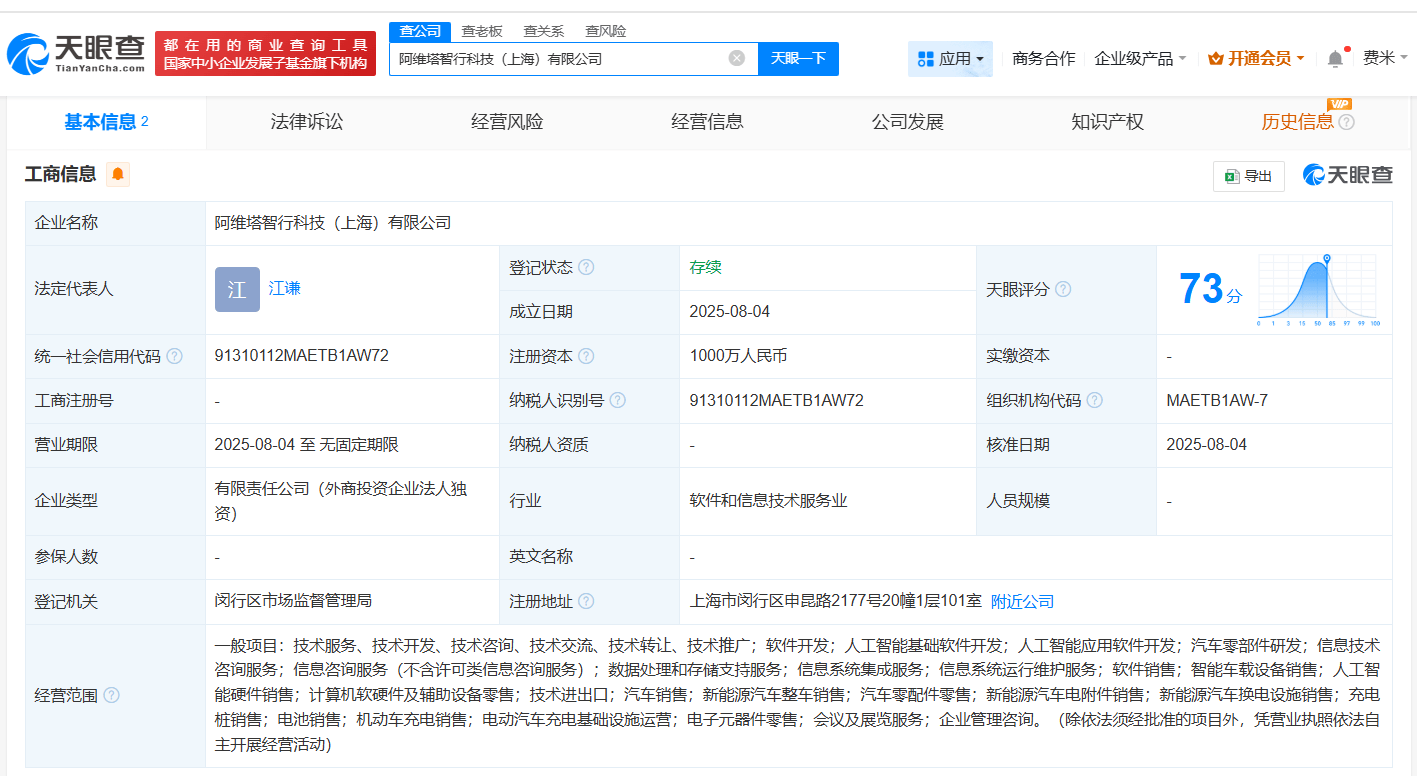Screen dimensions: 1417x776
Task: Click help icon next to 天眼评分
Action: click(1063, 290)
